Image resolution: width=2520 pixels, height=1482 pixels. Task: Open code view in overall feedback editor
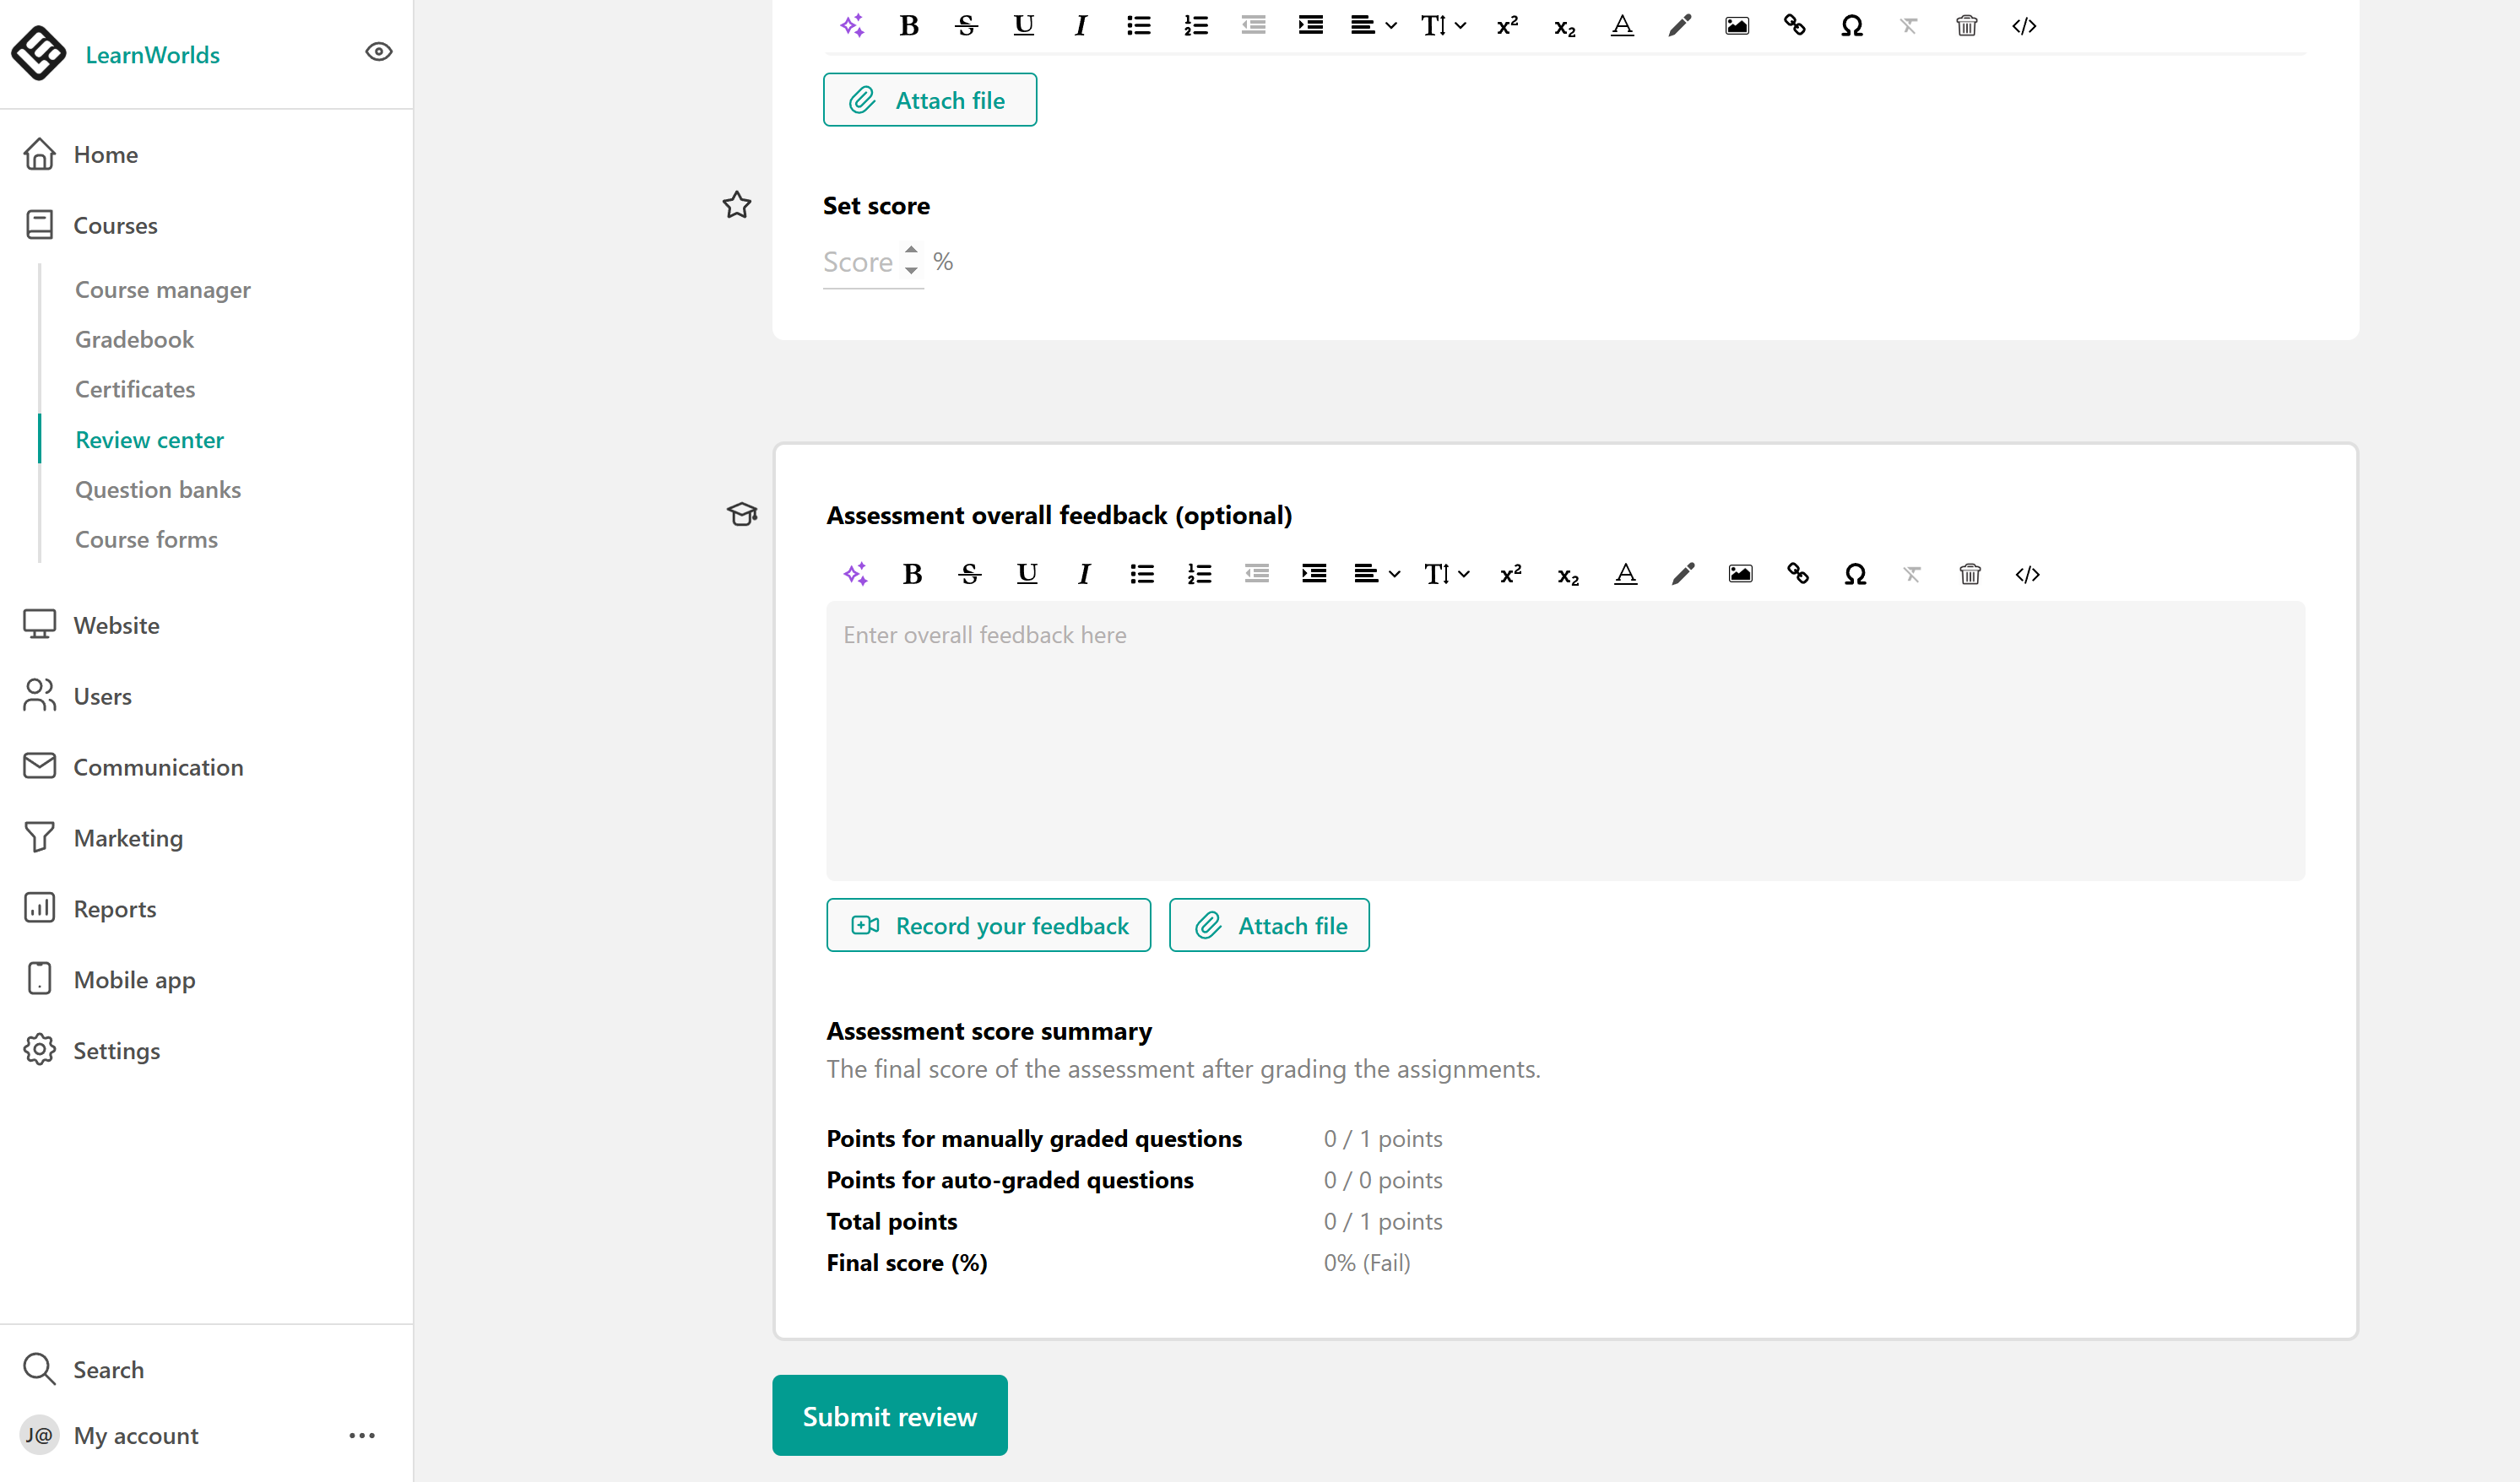coord(2027,574)
